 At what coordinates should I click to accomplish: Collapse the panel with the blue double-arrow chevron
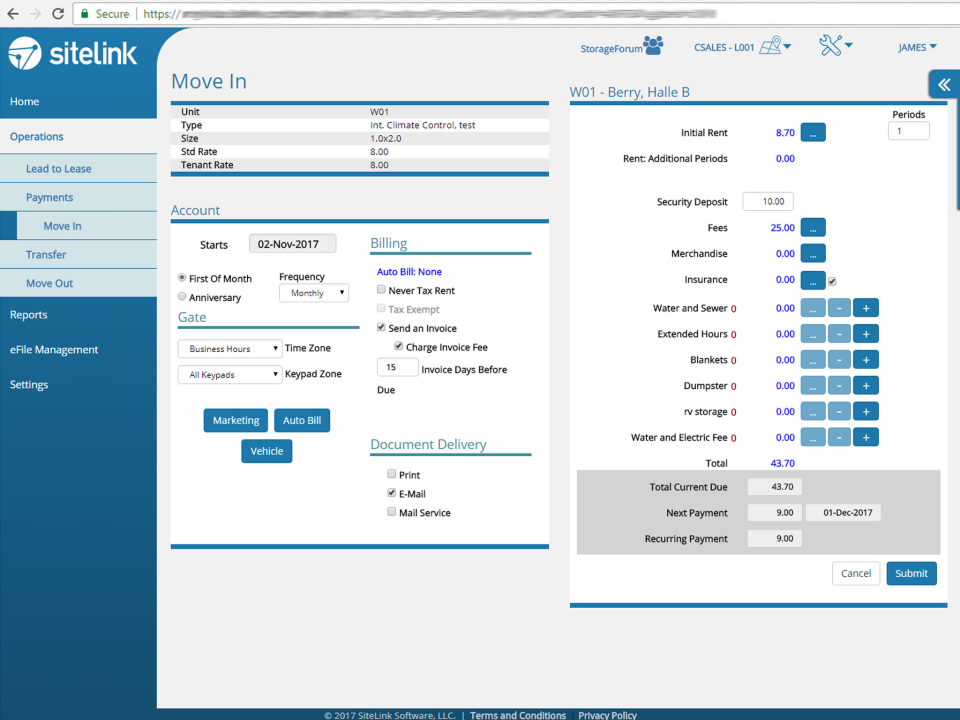pos(942,84)
